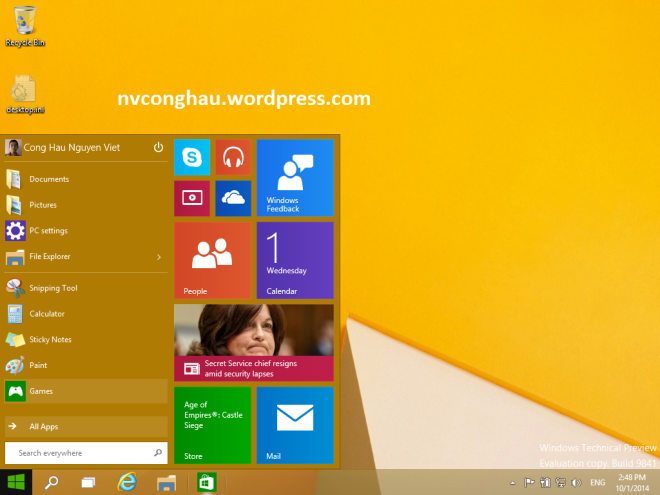Open PC settings
Viewport: 660px width, 495px height.
(x=86, y=231)
